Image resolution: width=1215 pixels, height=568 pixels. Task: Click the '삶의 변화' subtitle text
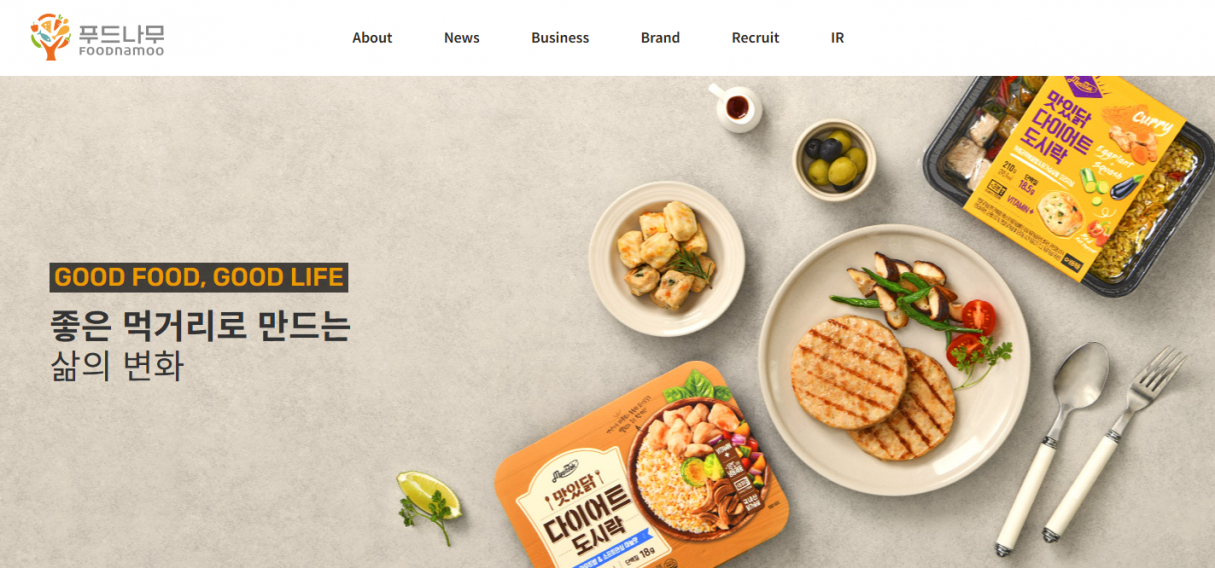[117, 366]
